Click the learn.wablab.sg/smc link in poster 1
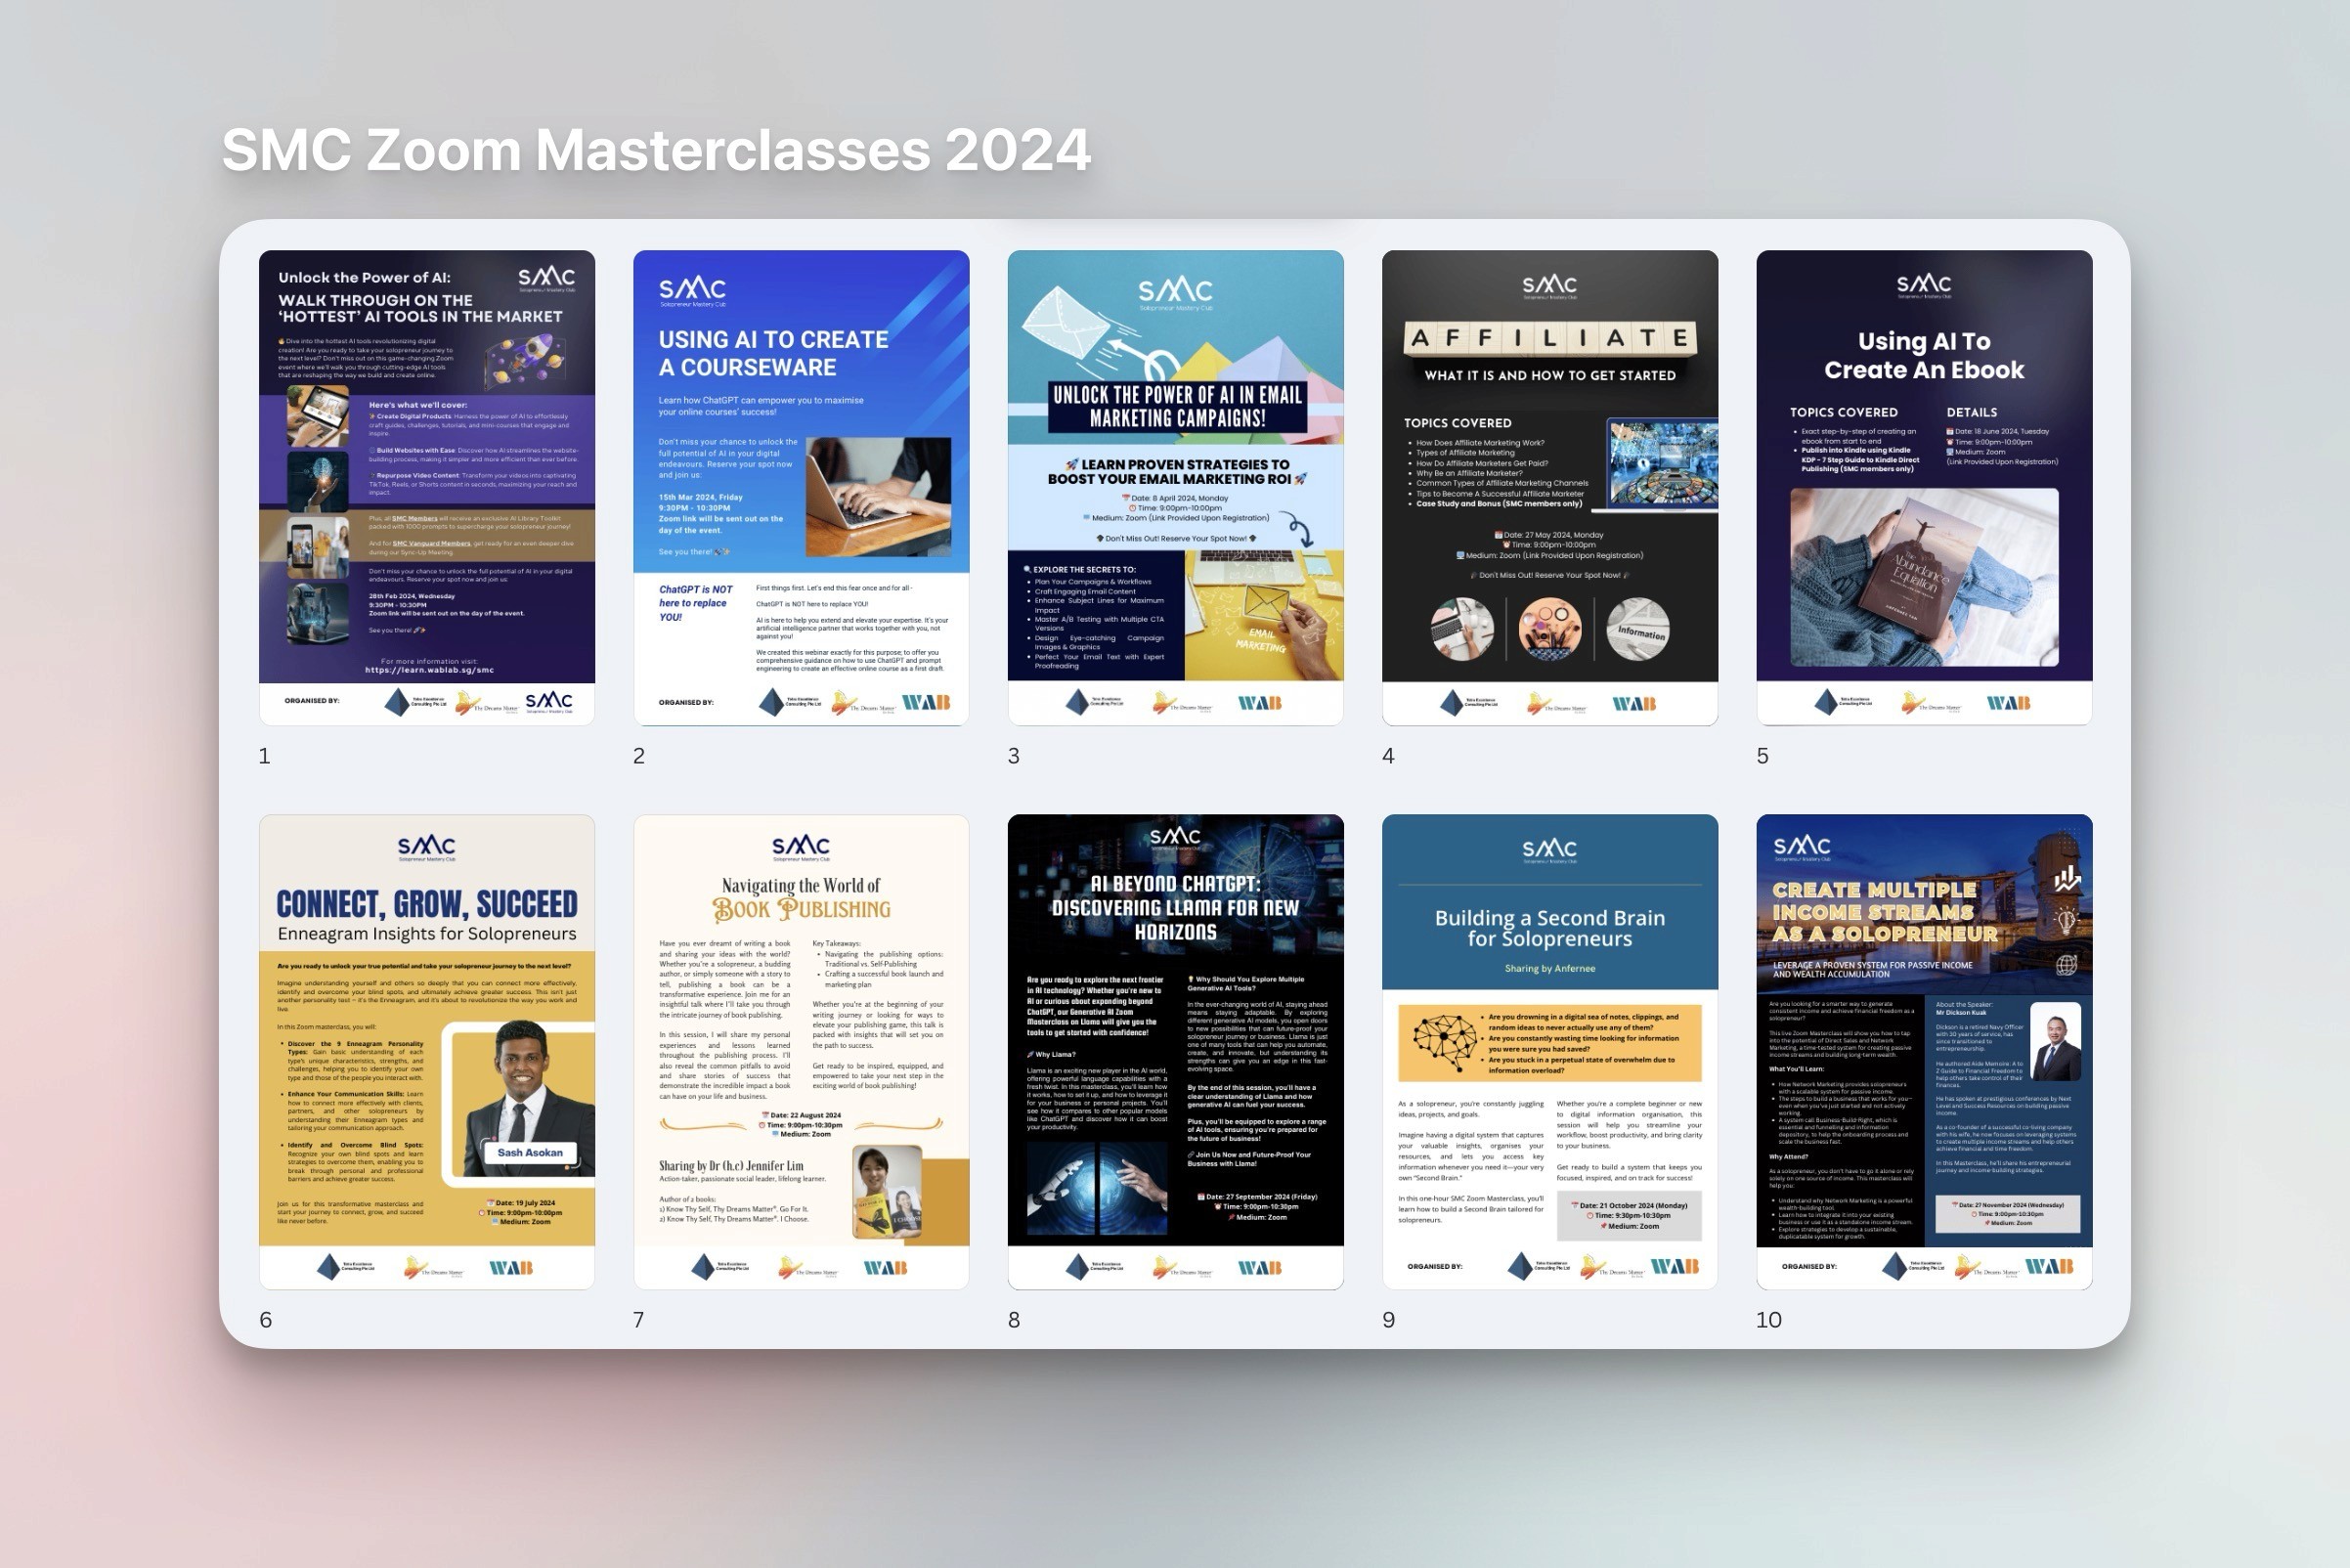 click(x=429, y=670)
